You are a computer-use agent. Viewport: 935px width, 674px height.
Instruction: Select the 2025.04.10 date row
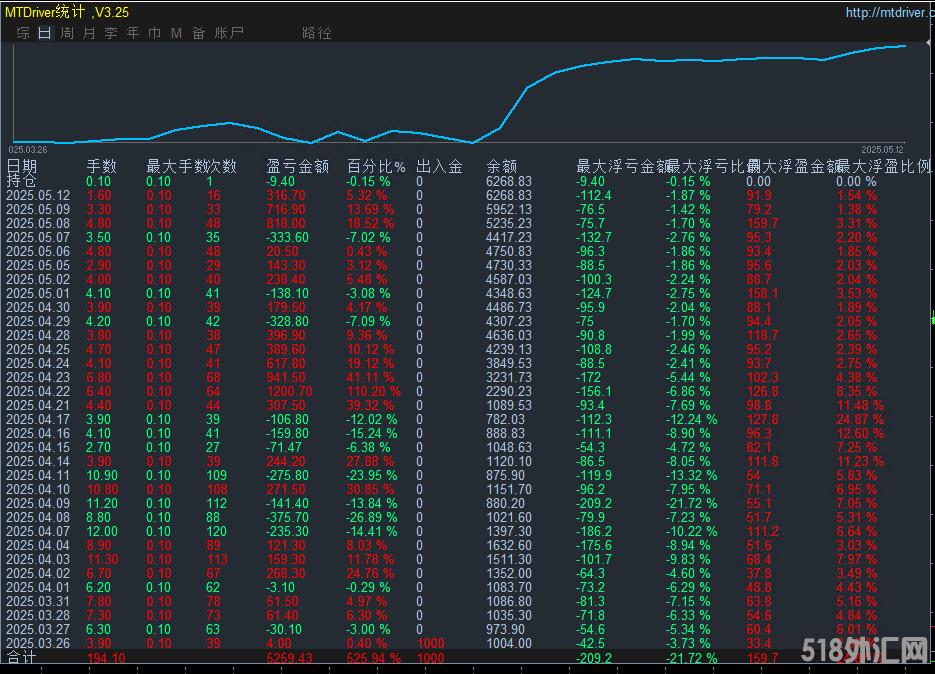tap(468, 490)
